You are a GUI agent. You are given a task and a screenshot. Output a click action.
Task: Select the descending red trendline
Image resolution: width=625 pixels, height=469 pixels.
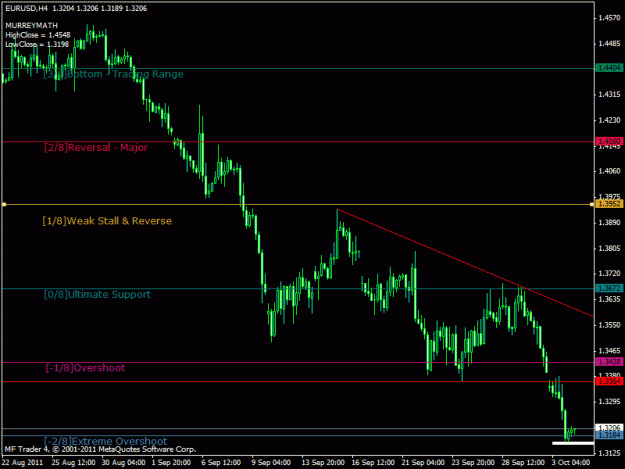(465, 263)
